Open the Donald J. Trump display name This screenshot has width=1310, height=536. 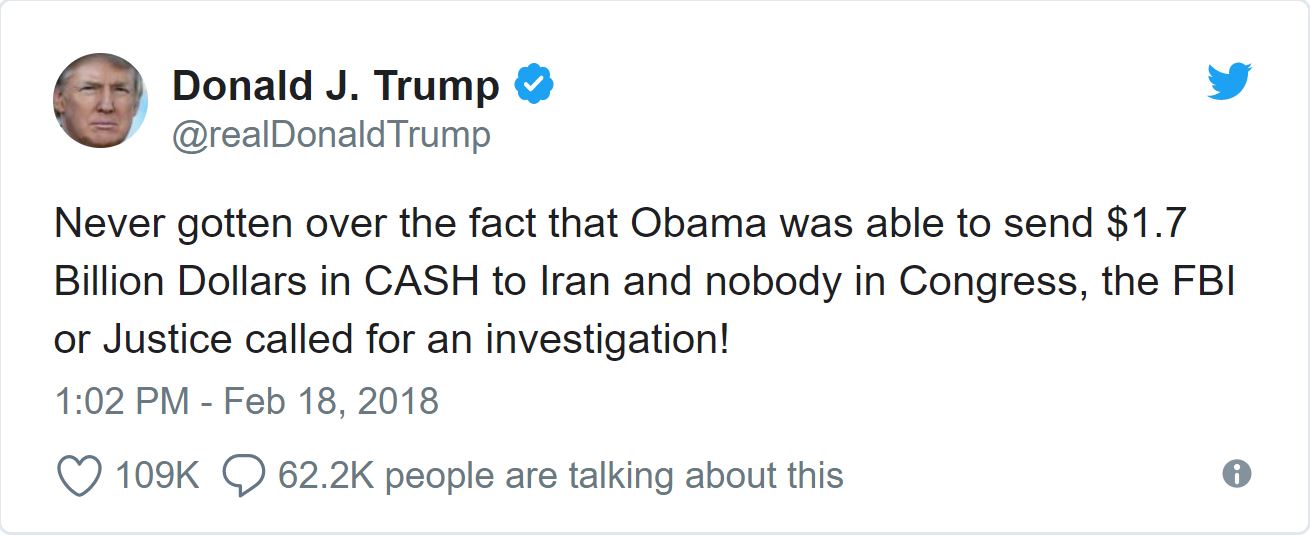pyautogui.click(x=336, y=87)
